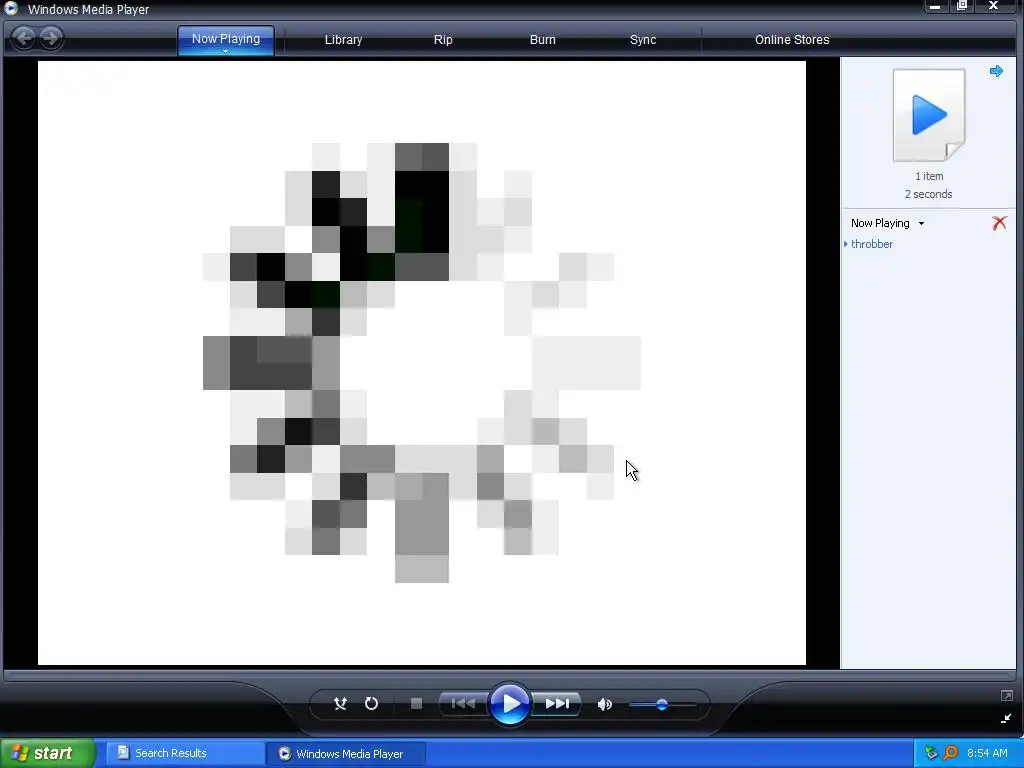Turn repeat on
1024x768 pixels.
click(x=372, y=703)
